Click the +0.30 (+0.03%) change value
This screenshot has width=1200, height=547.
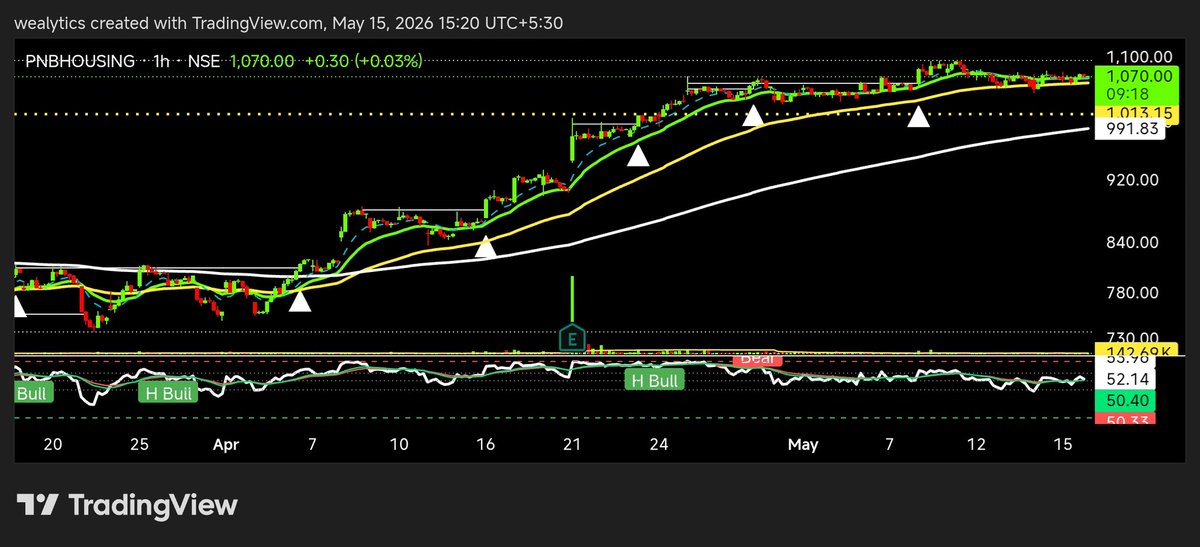click(x=363, y=61)
